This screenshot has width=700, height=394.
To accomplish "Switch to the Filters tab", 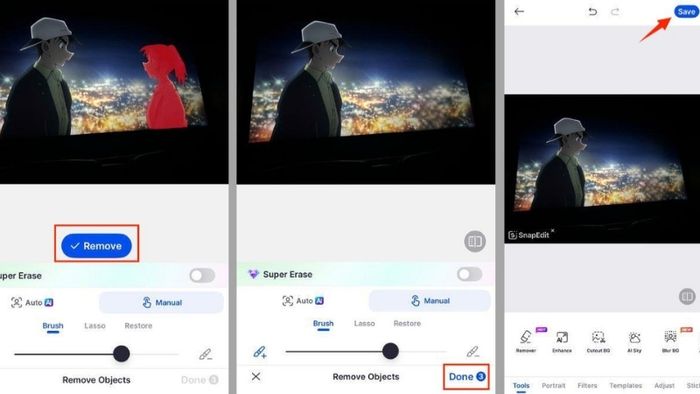I will [587, 386].
